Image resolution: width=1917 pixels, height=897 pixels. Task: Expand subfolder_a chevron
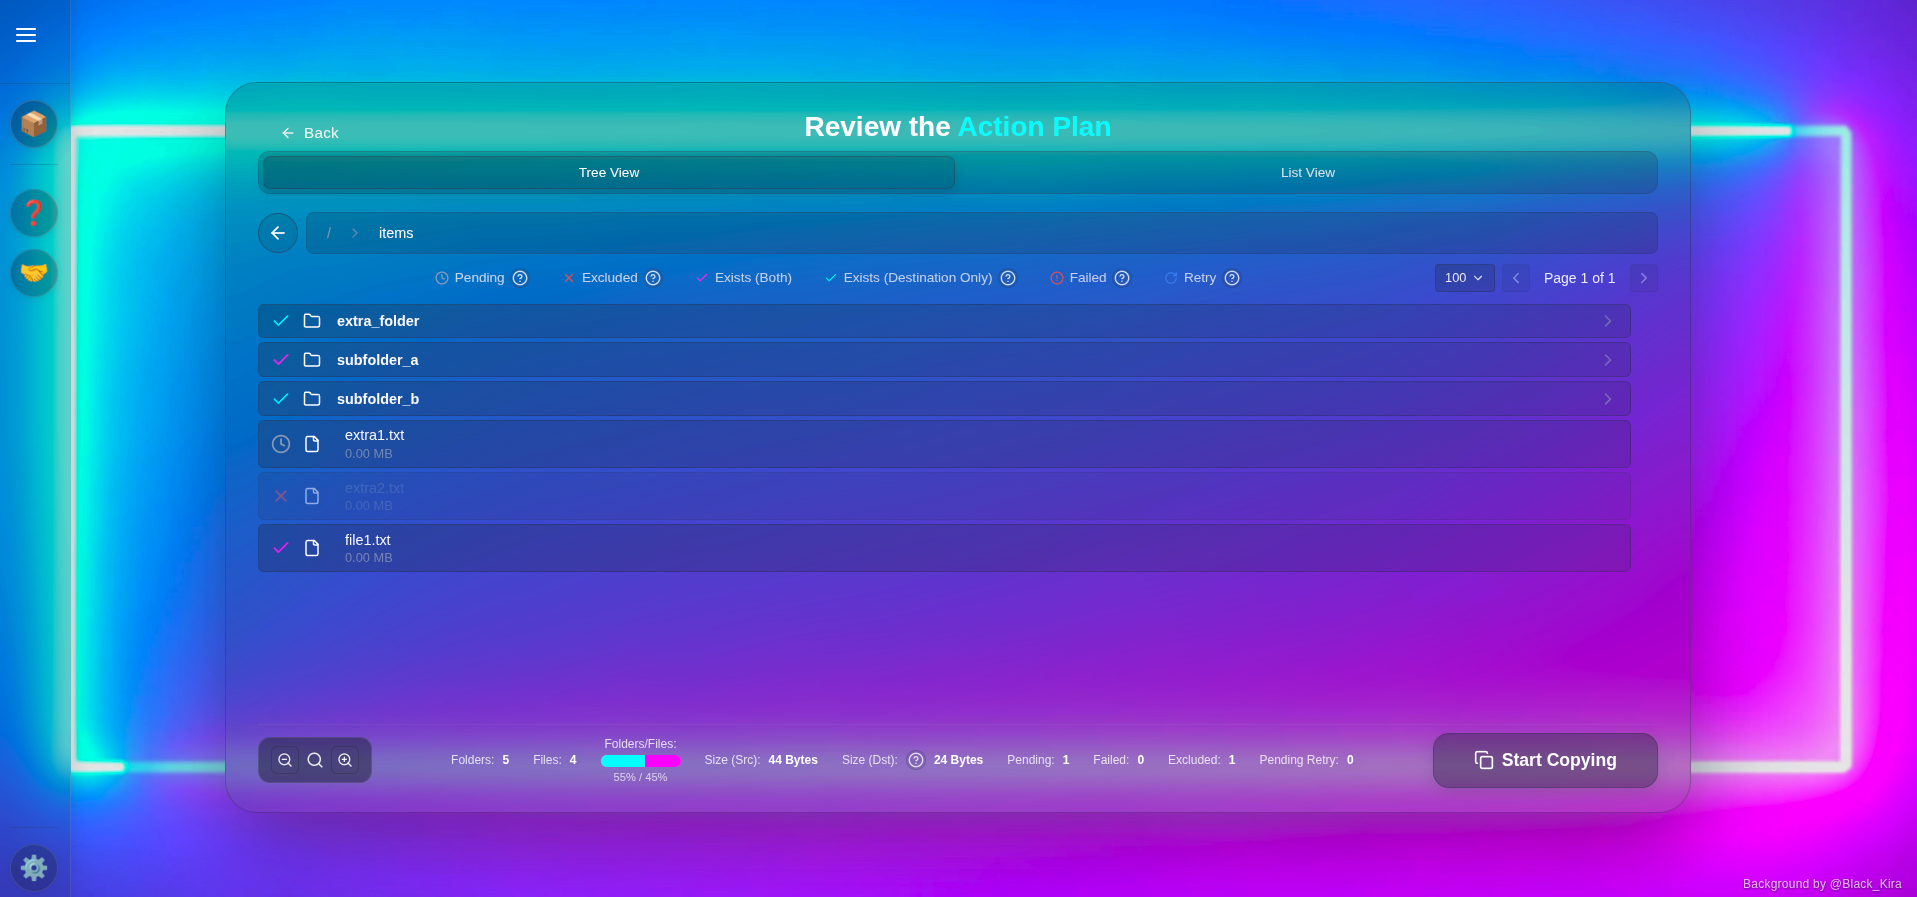(1607, 360)
